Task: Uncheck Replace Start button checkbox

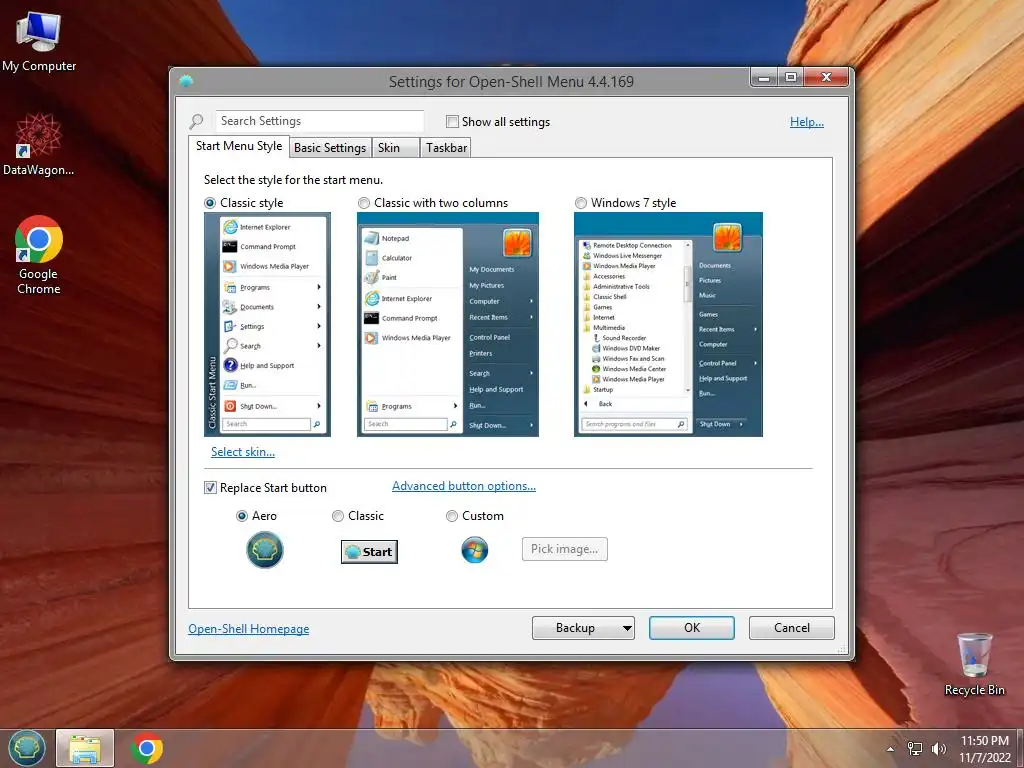Action: point(210,488)
